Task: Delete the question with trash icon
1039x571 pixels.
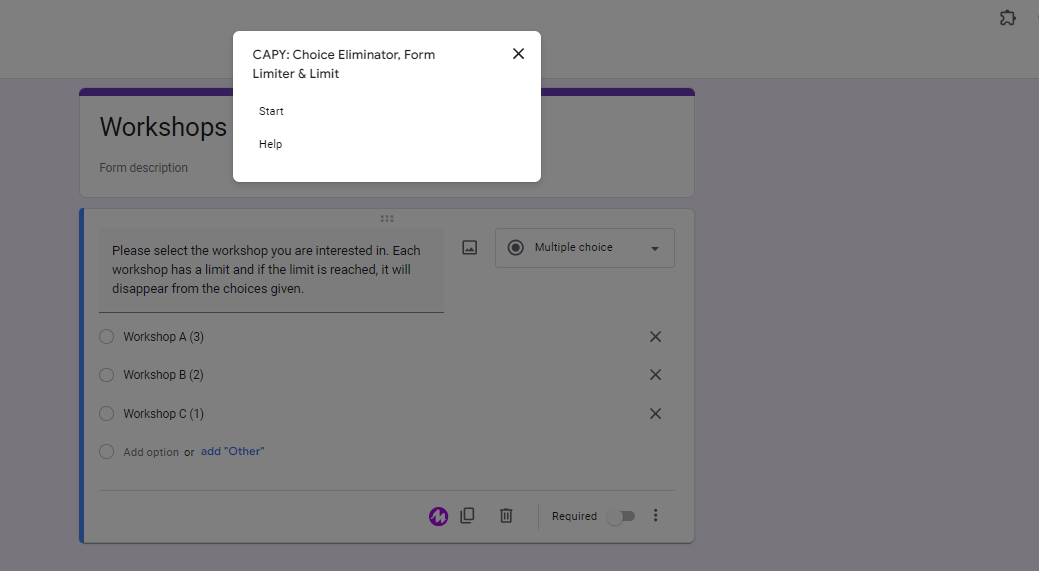Action: click(x=506, y=515)
